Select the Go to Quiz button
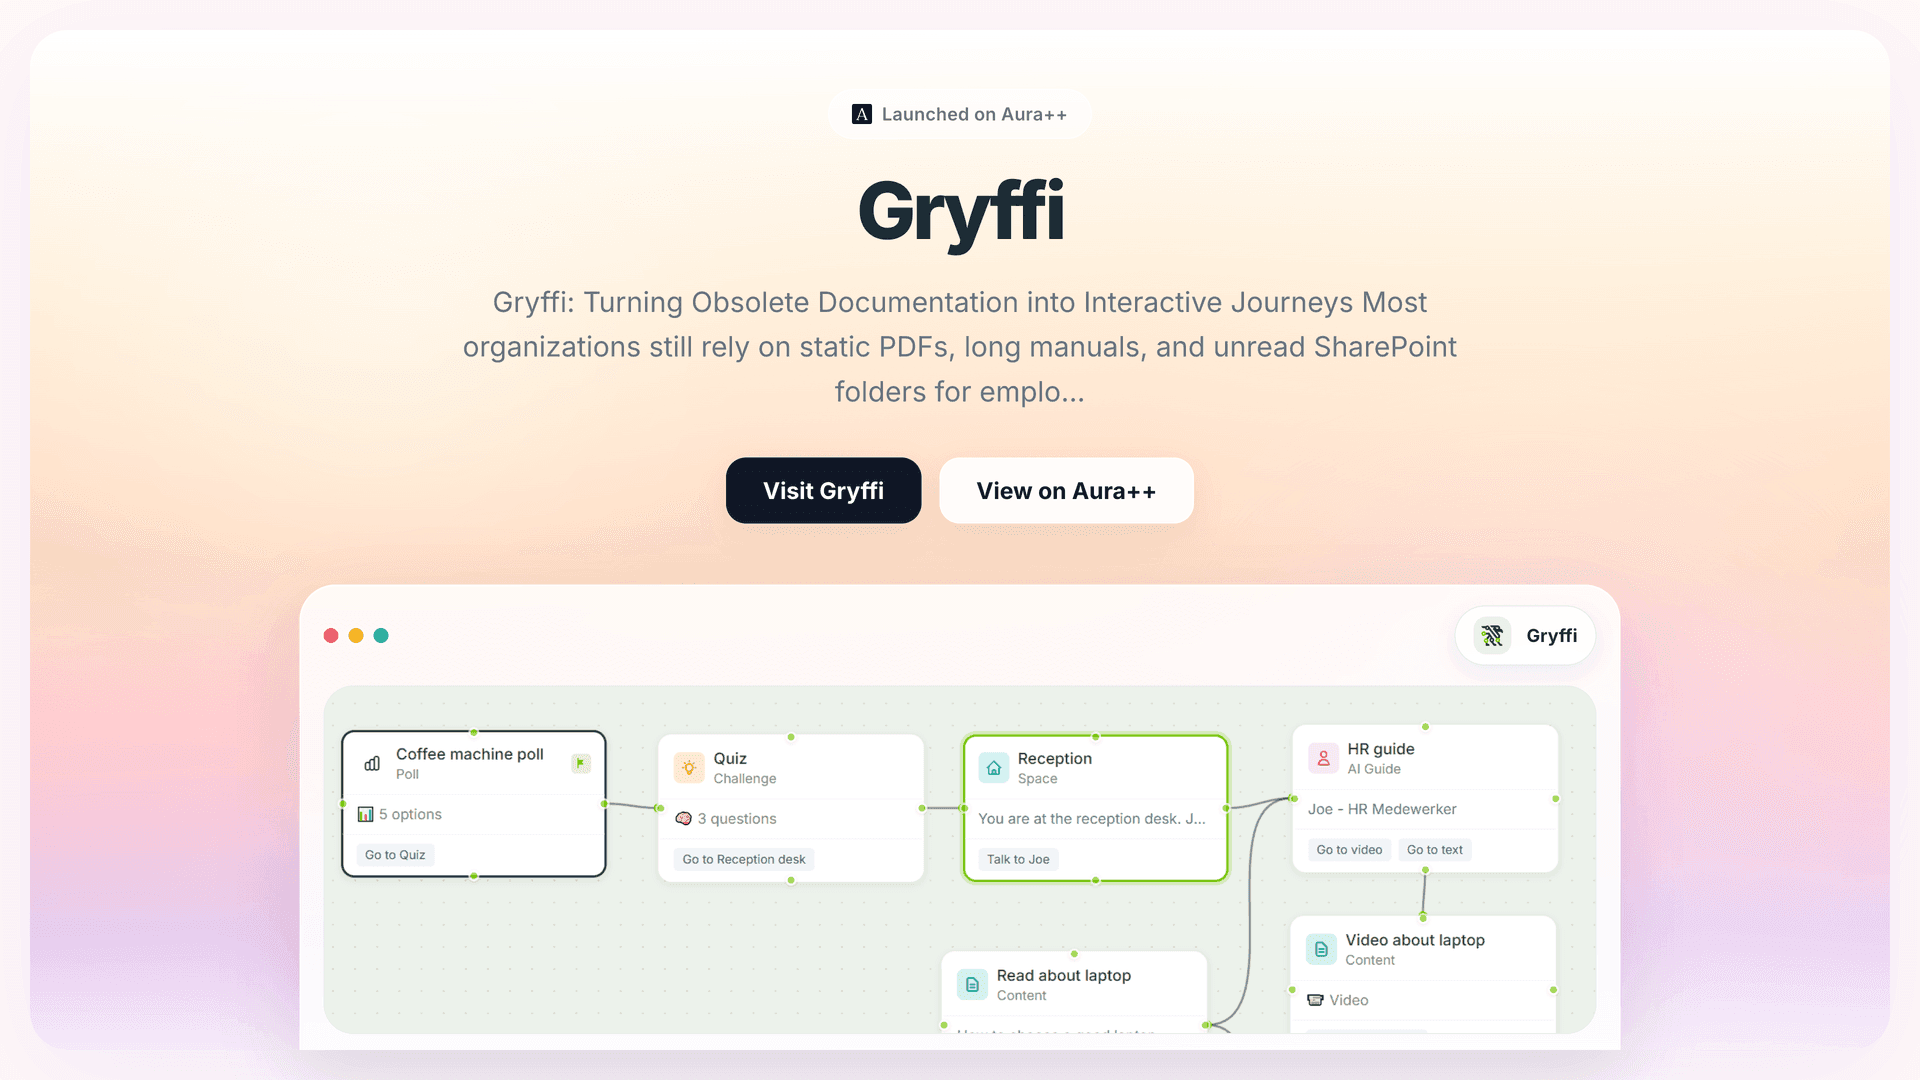 pos(395,854)
